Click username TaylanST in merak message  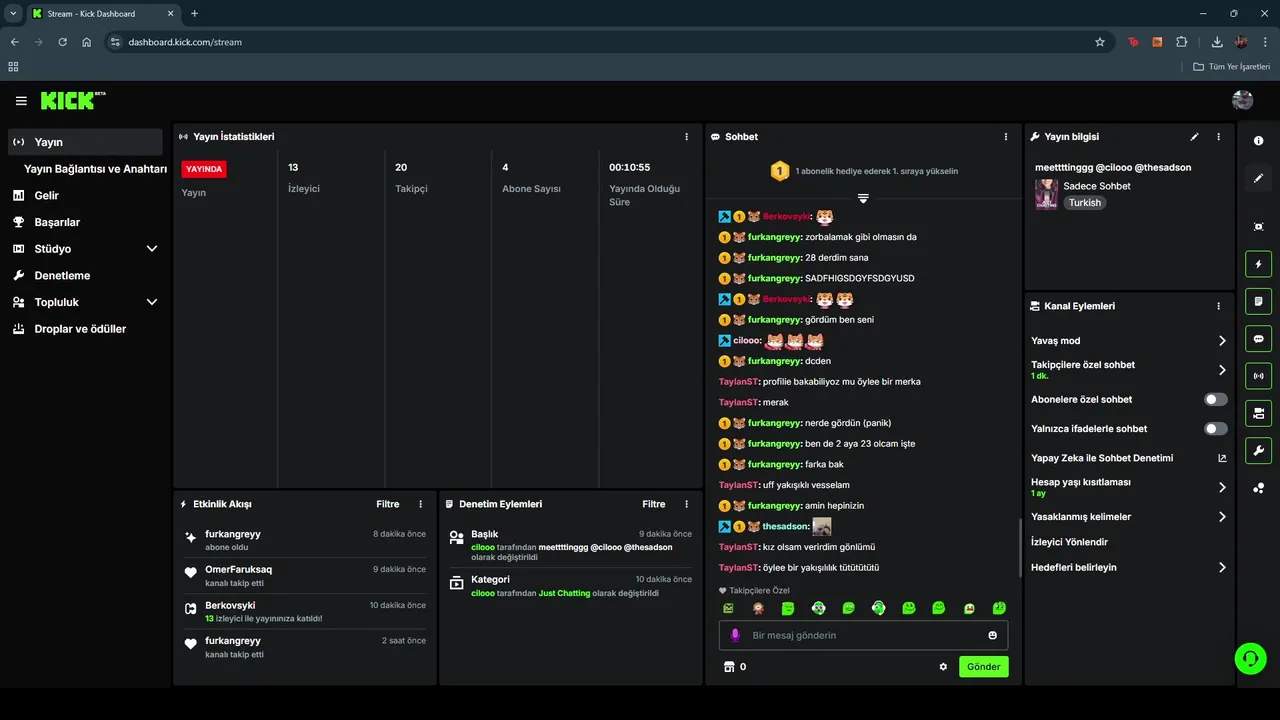pos(739,402)
